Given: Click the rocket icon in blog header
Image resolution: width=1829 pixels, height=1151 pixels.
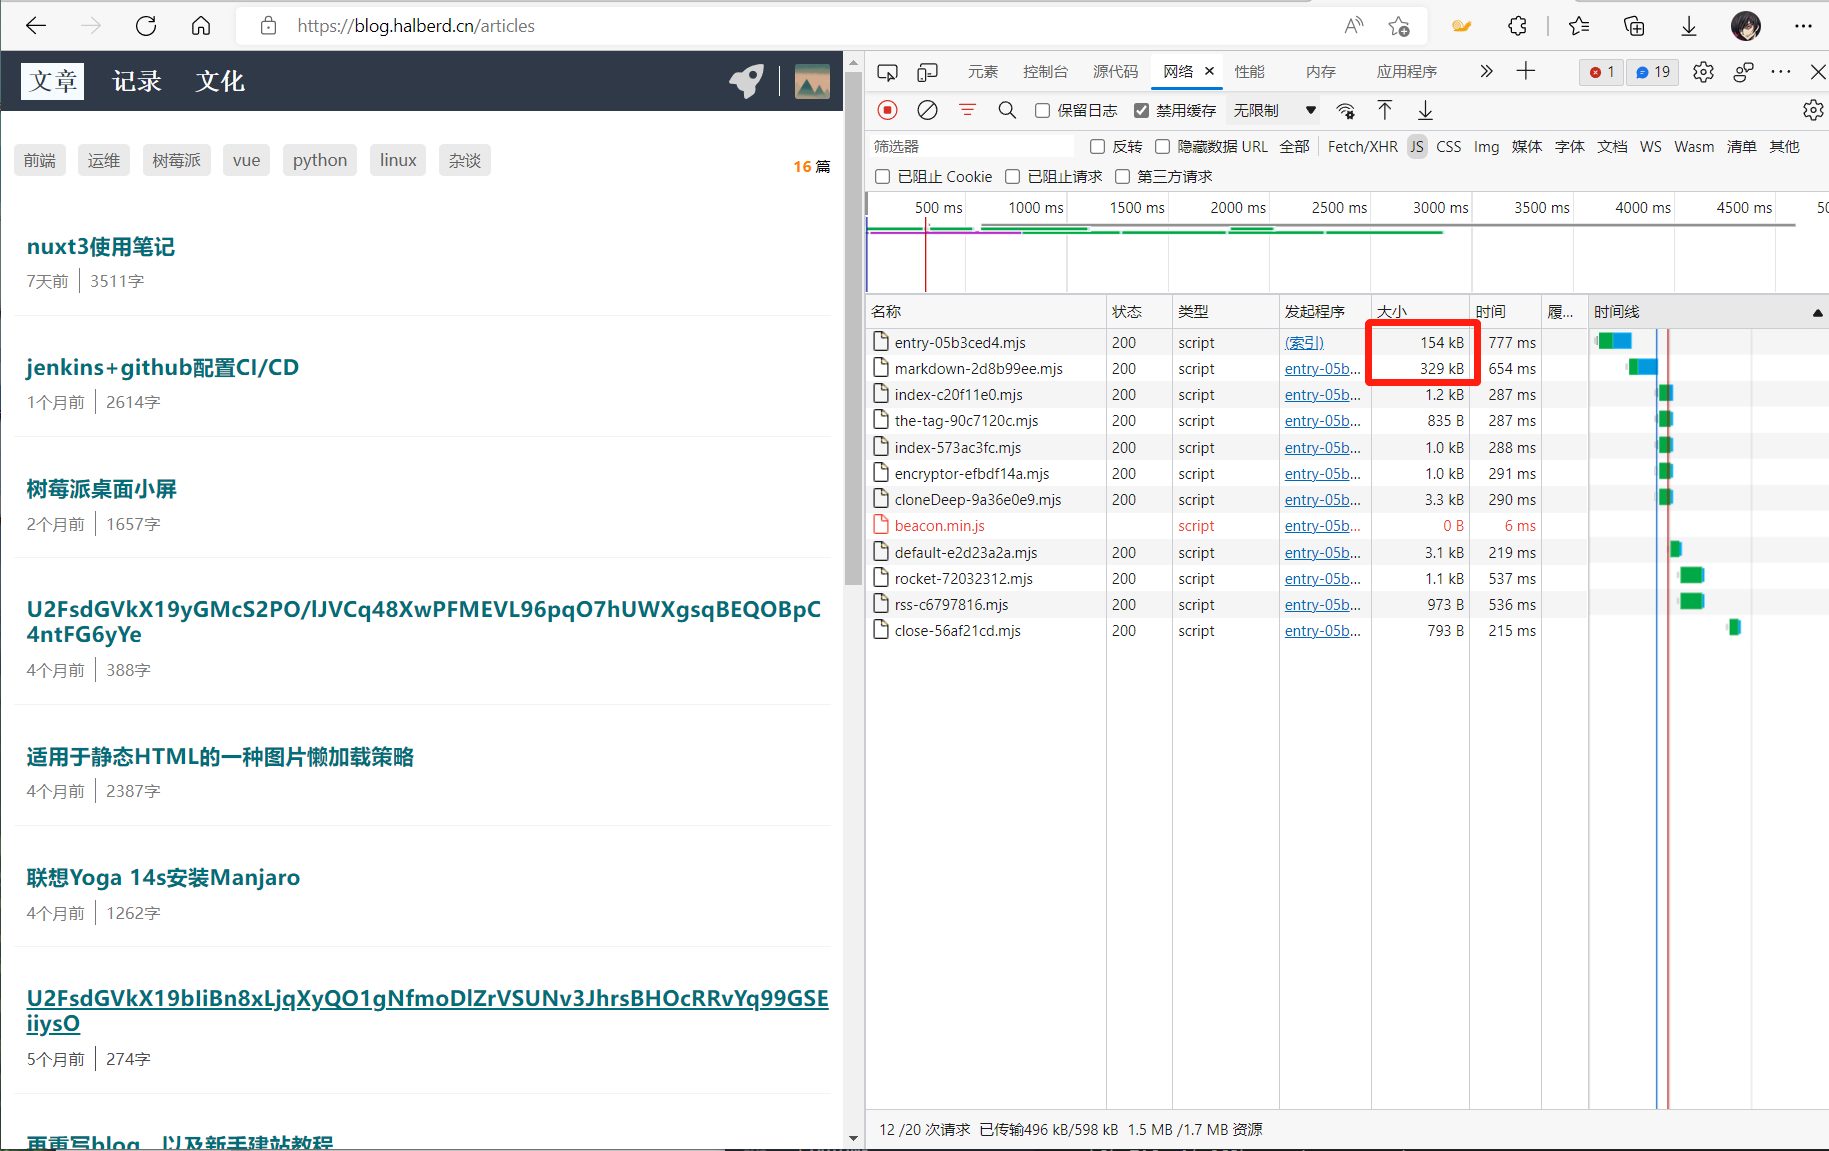Looking at the screenshot, I should 746,81.
